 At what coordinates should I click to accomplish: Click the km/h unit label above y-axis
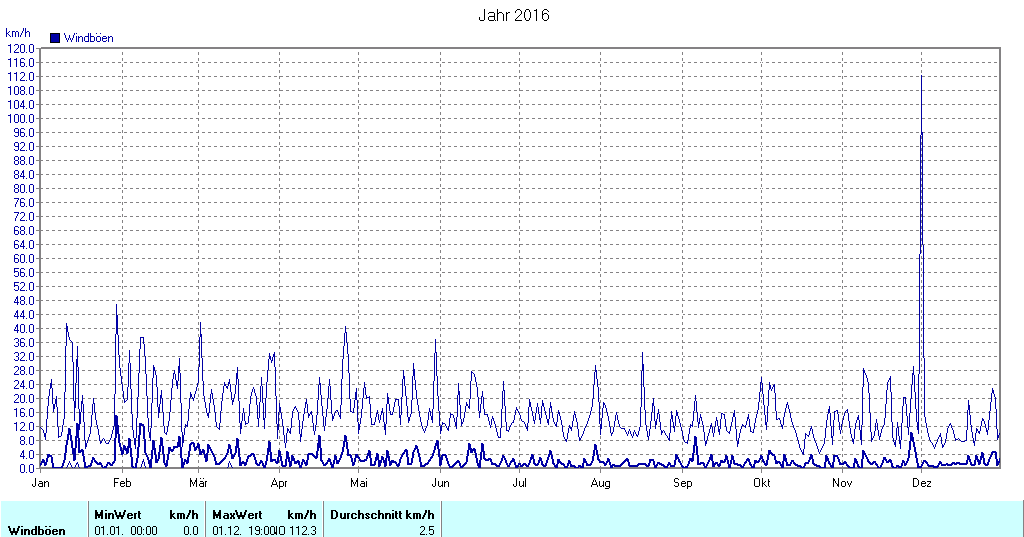click(17, 33)
